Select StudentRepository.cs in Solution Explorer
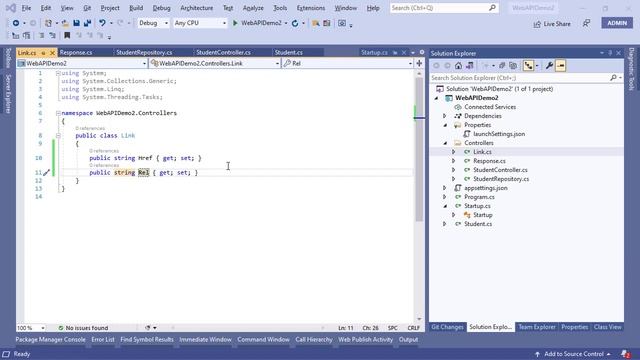 501,179
